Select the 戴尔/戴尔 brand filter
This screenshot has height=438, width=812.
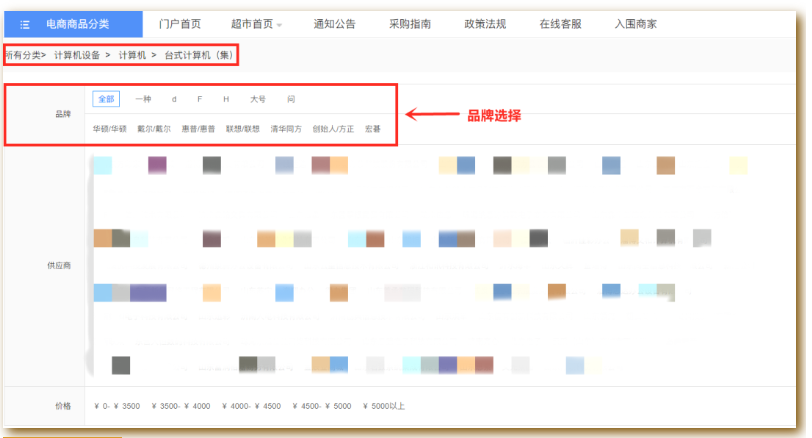[154, 129]
